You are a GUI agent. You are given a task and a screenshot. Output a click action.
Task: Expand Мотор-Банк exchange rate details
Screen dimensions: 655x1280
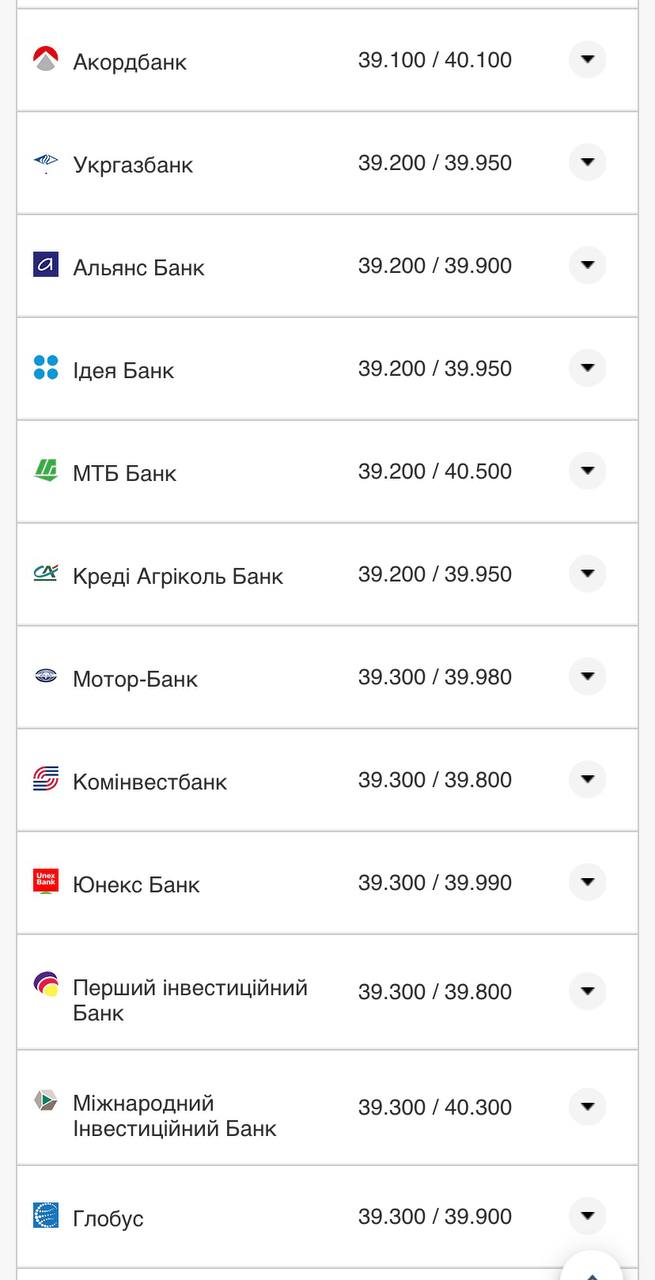pyautogui.click(x=587, y=677)
